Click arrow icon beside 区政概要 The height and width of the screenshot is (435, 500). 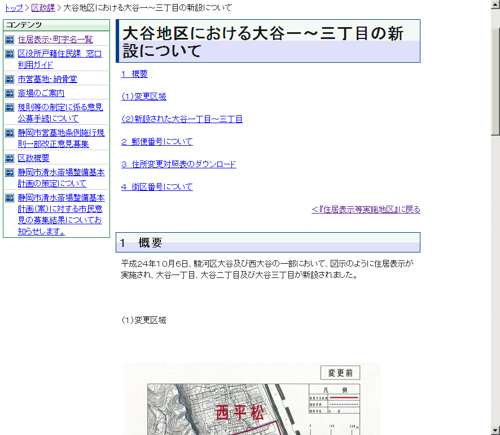pyautogui.click(x=10, y=158)
